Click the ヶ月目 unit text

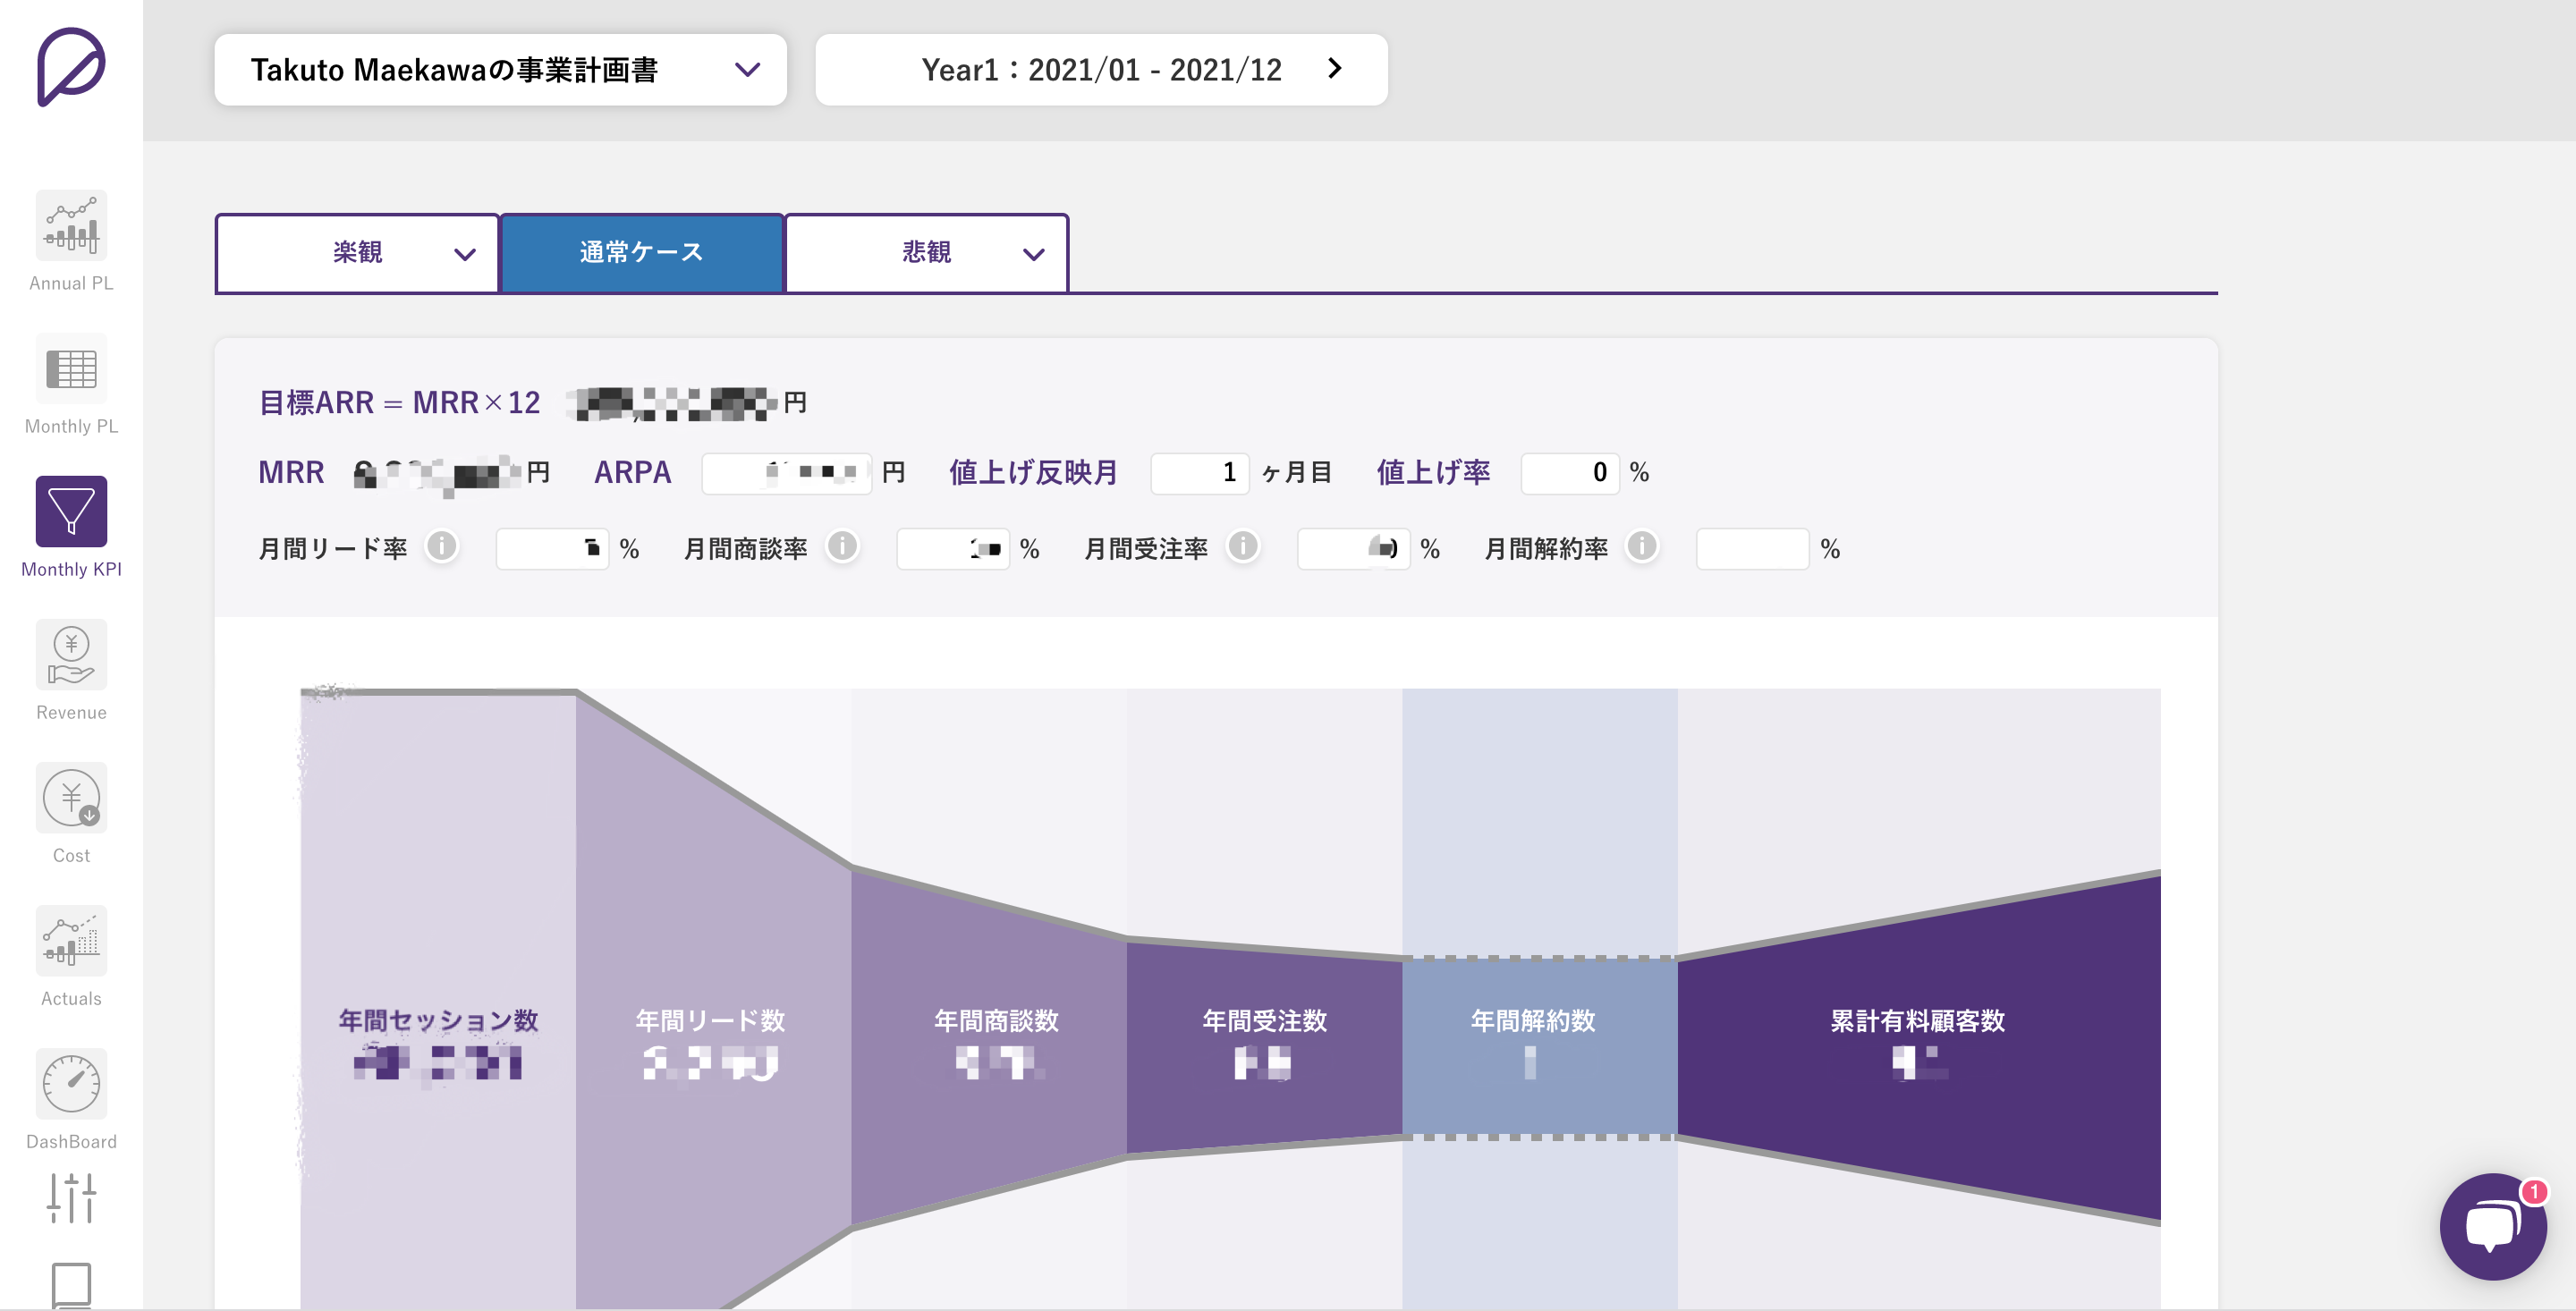(x=1297, y=473)
